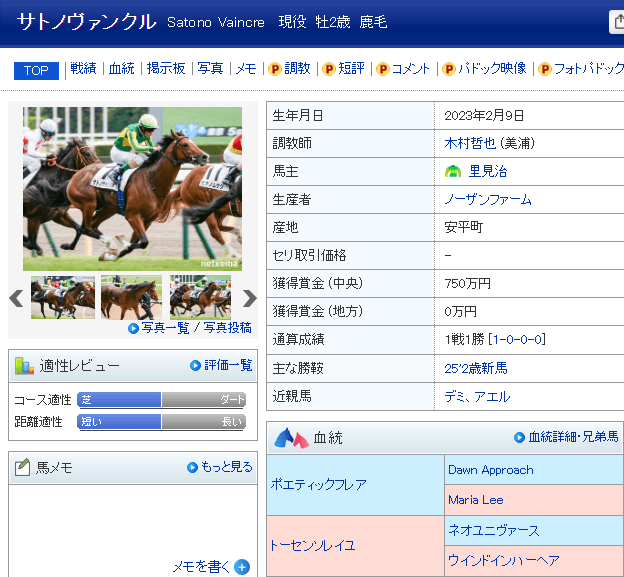
Task: Click the birth date 2023年2月9日
Action: tap(484, 116)
